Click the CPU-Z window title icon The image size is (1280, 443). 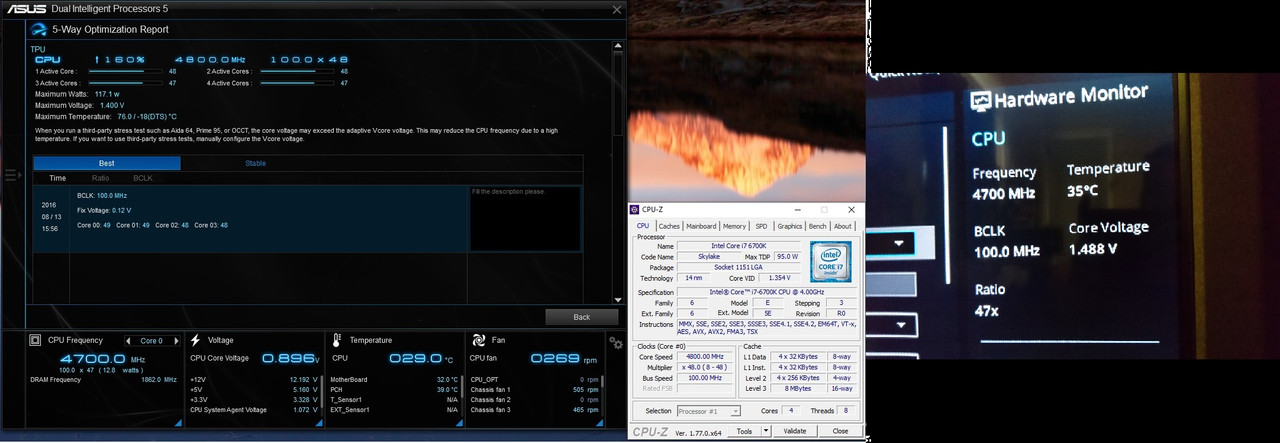point(636,210)
